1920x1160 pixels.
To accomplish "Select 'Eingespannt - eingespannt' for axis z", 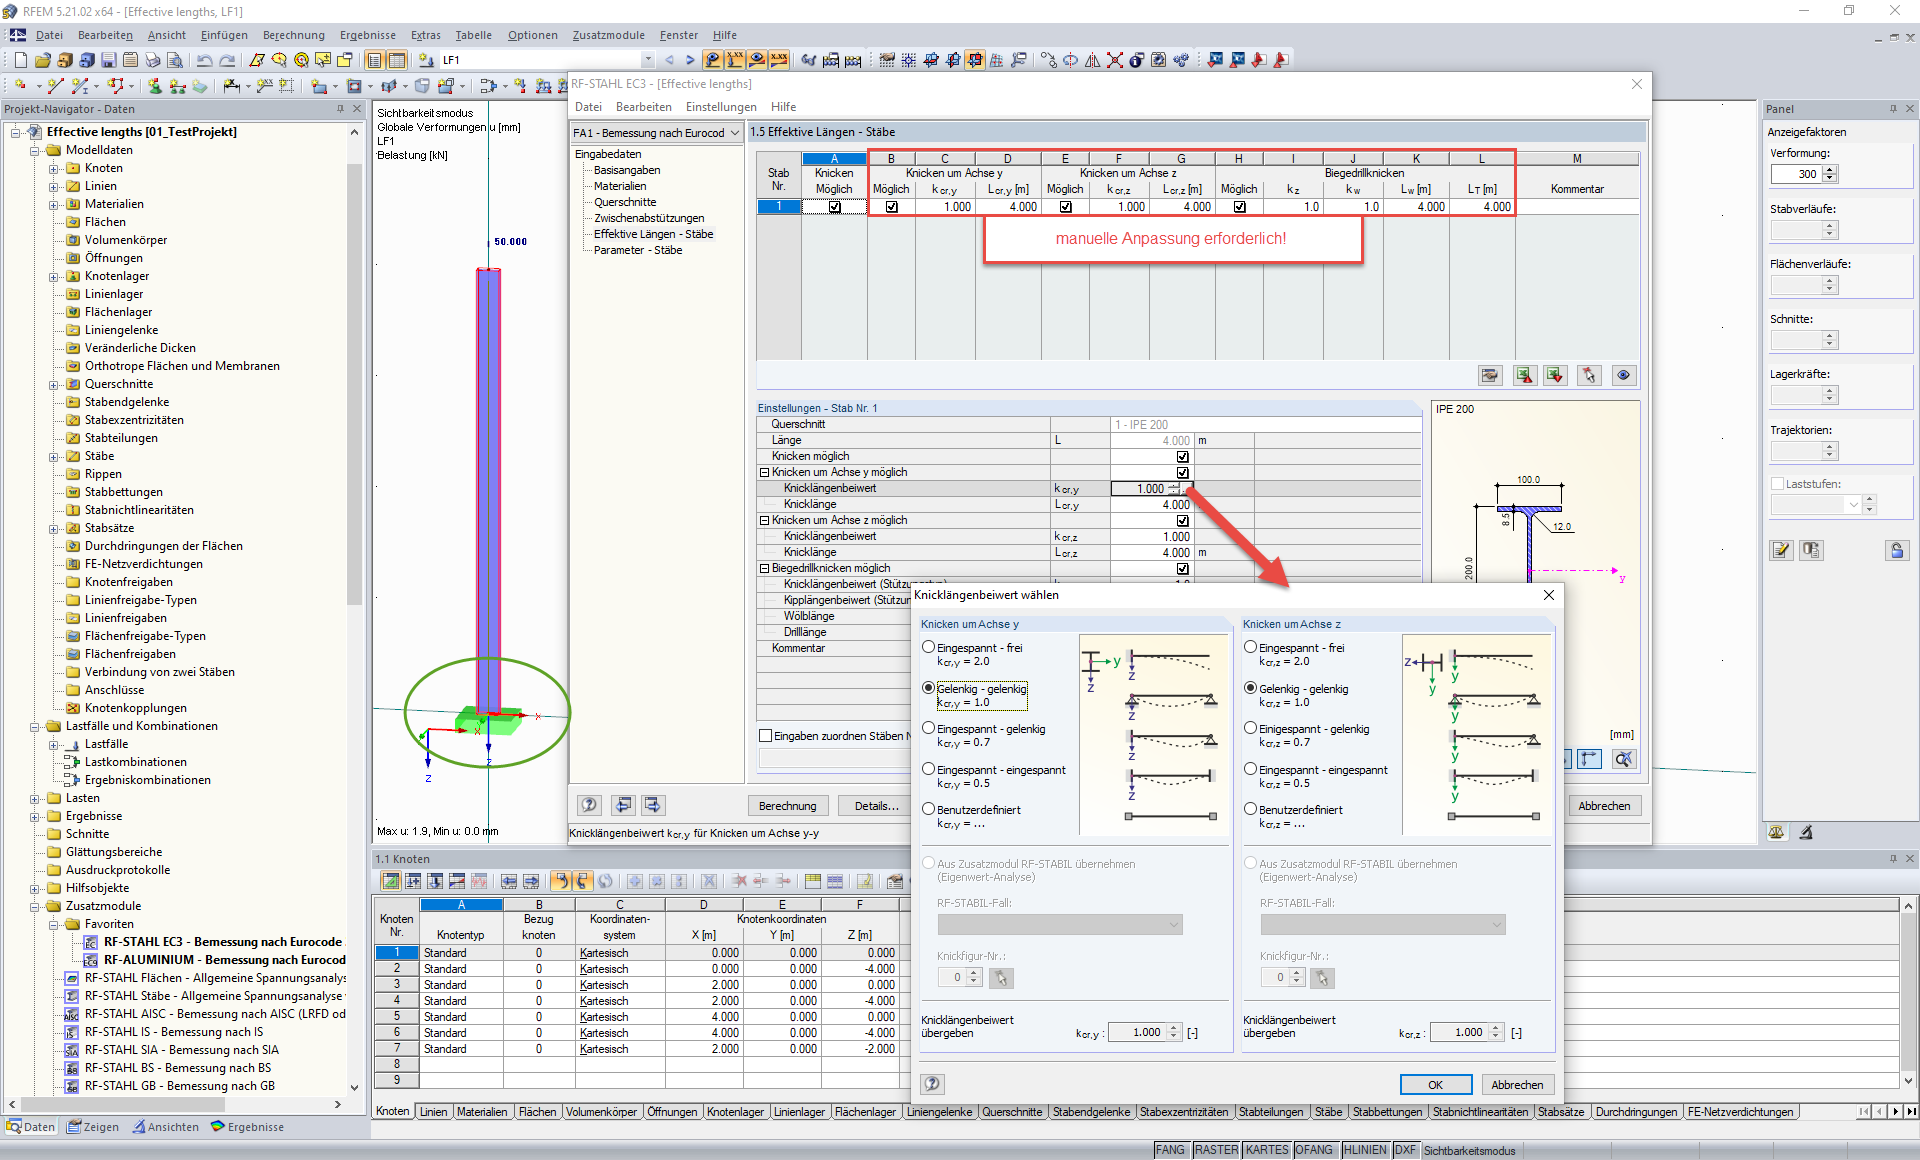I will 1250,770.
